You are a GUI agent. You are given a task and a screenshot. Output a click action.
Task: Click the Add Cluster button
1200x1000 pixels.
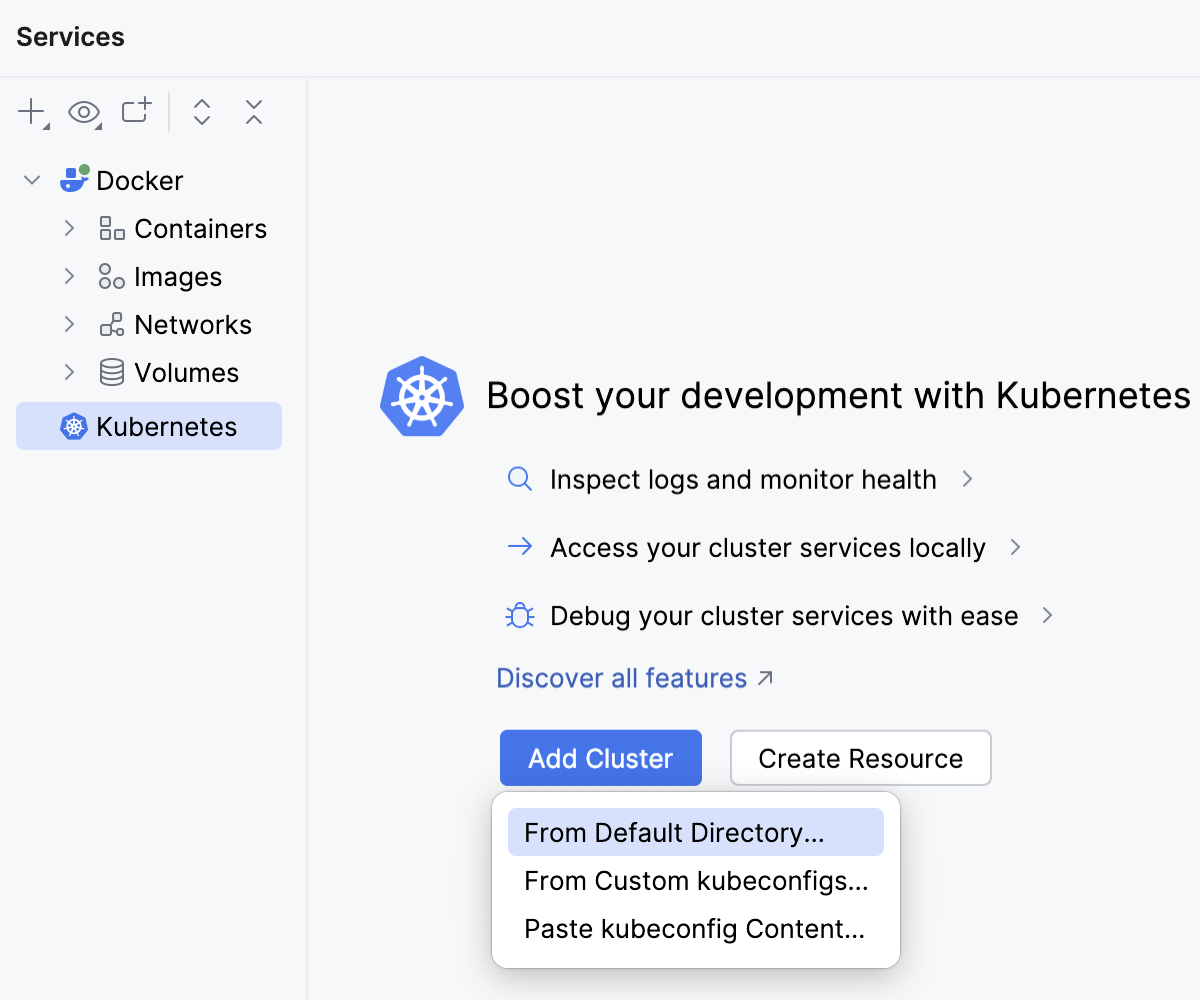601,758
